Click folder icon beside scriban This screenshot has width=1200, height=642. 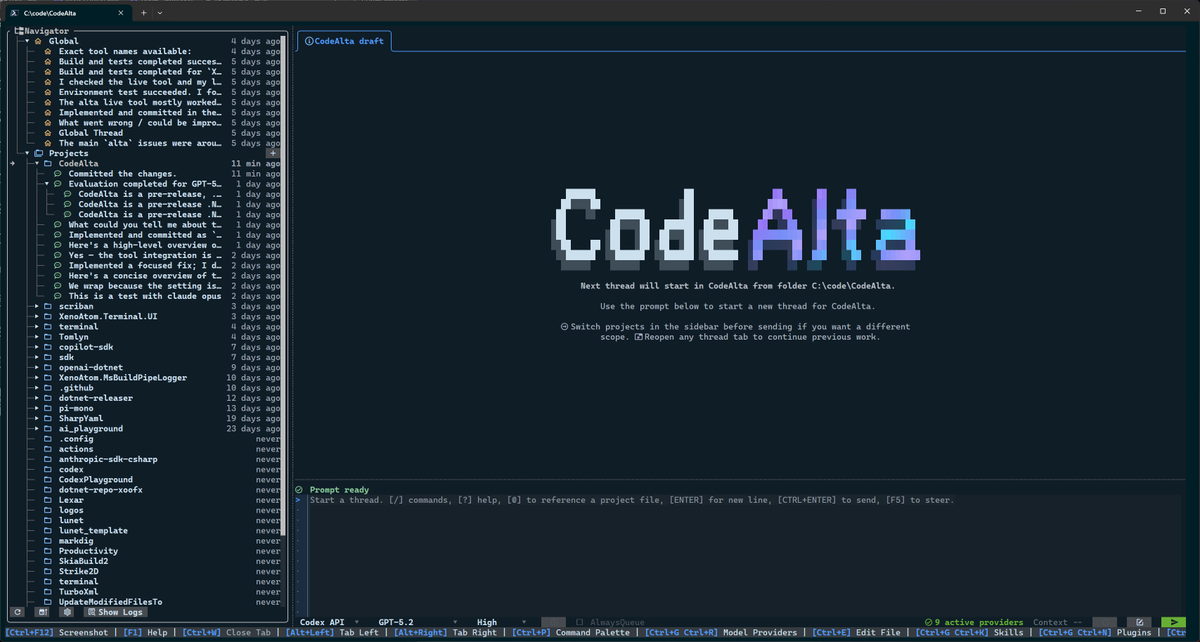pyautogui.click(x=48, y=306)
